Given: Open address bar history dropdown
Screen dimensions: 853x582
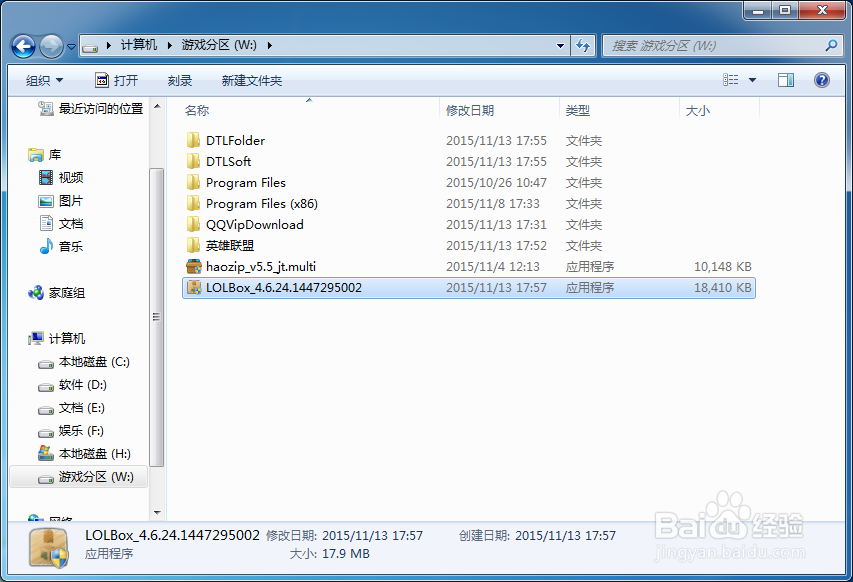Looking at the screenshot, I should [560, 46].
